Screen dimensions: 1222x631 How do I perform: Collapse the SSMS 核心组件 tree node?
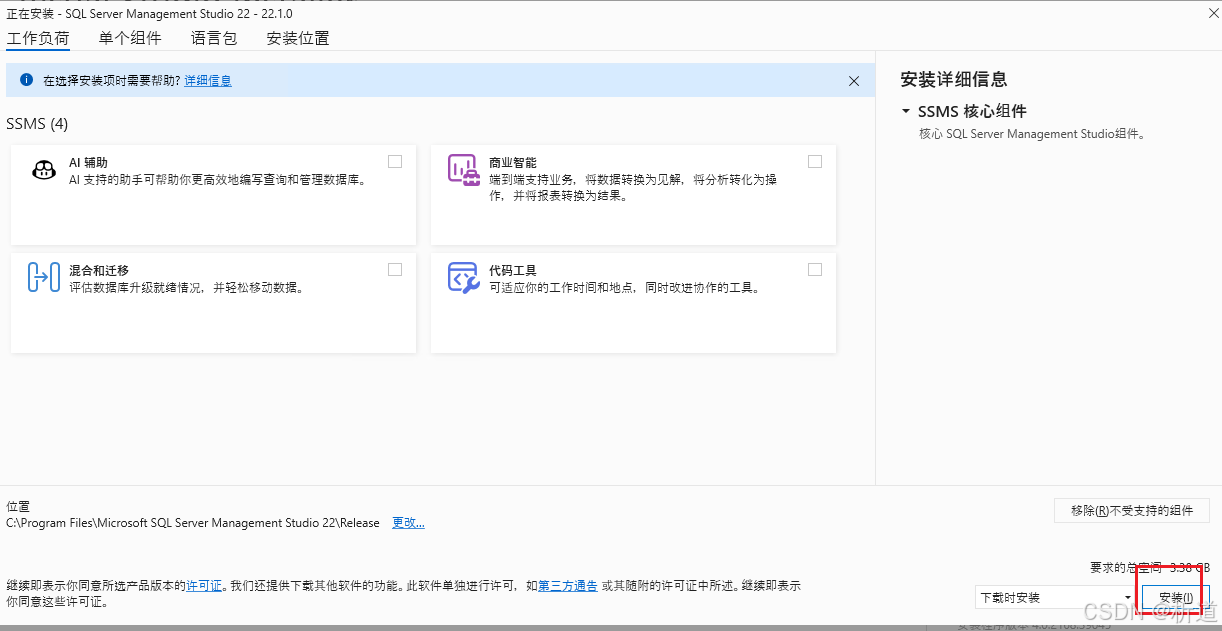[x=906, y=111]
